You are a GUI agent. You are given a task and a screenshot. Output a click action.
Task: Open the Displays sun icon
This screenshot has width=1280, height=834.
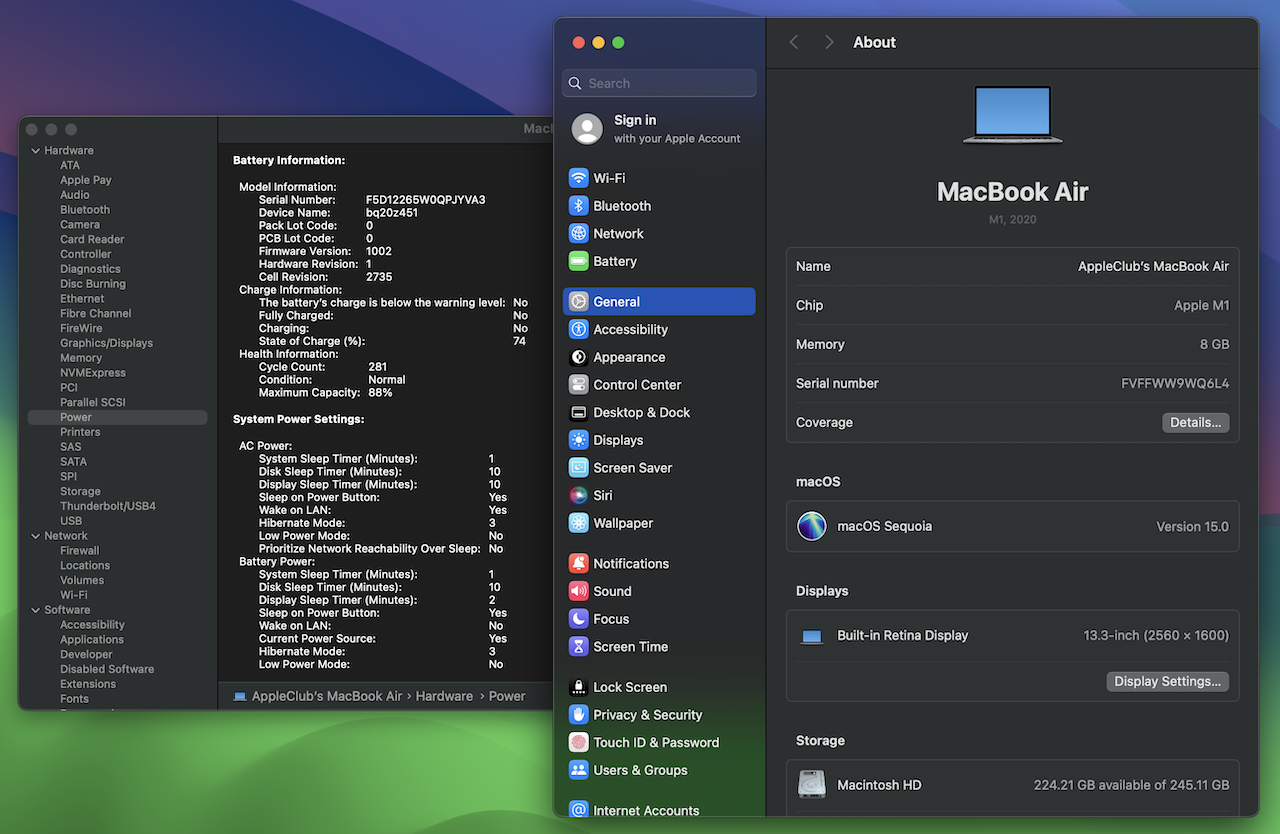point(578,440)
